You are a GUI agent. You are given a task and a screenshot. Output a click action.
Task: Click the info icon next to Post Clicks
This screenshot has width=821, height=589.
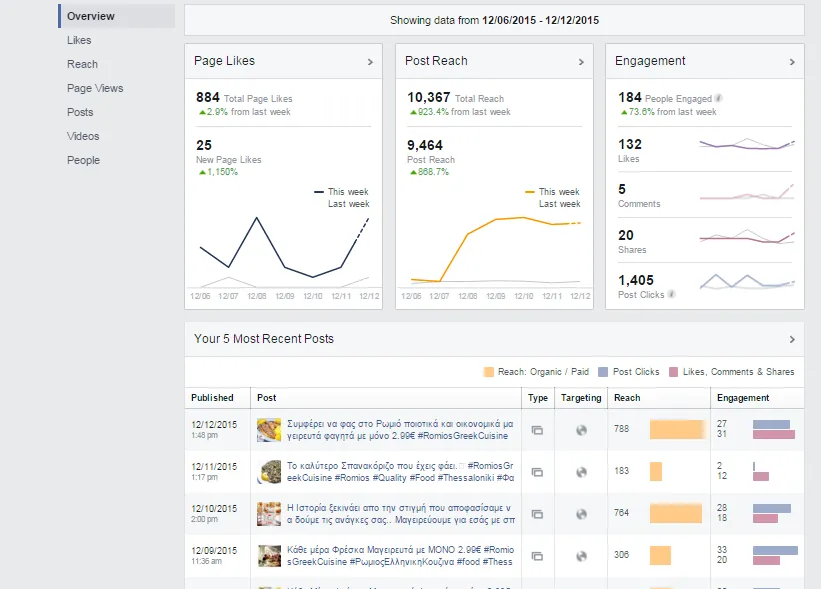point(671,294)
